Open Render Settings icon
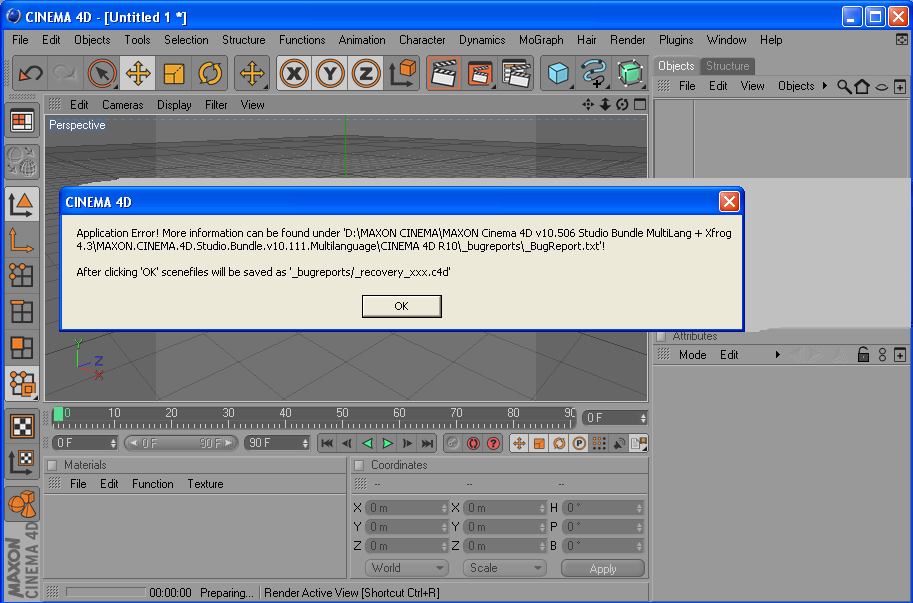The image size is (913, 603). 516,73
